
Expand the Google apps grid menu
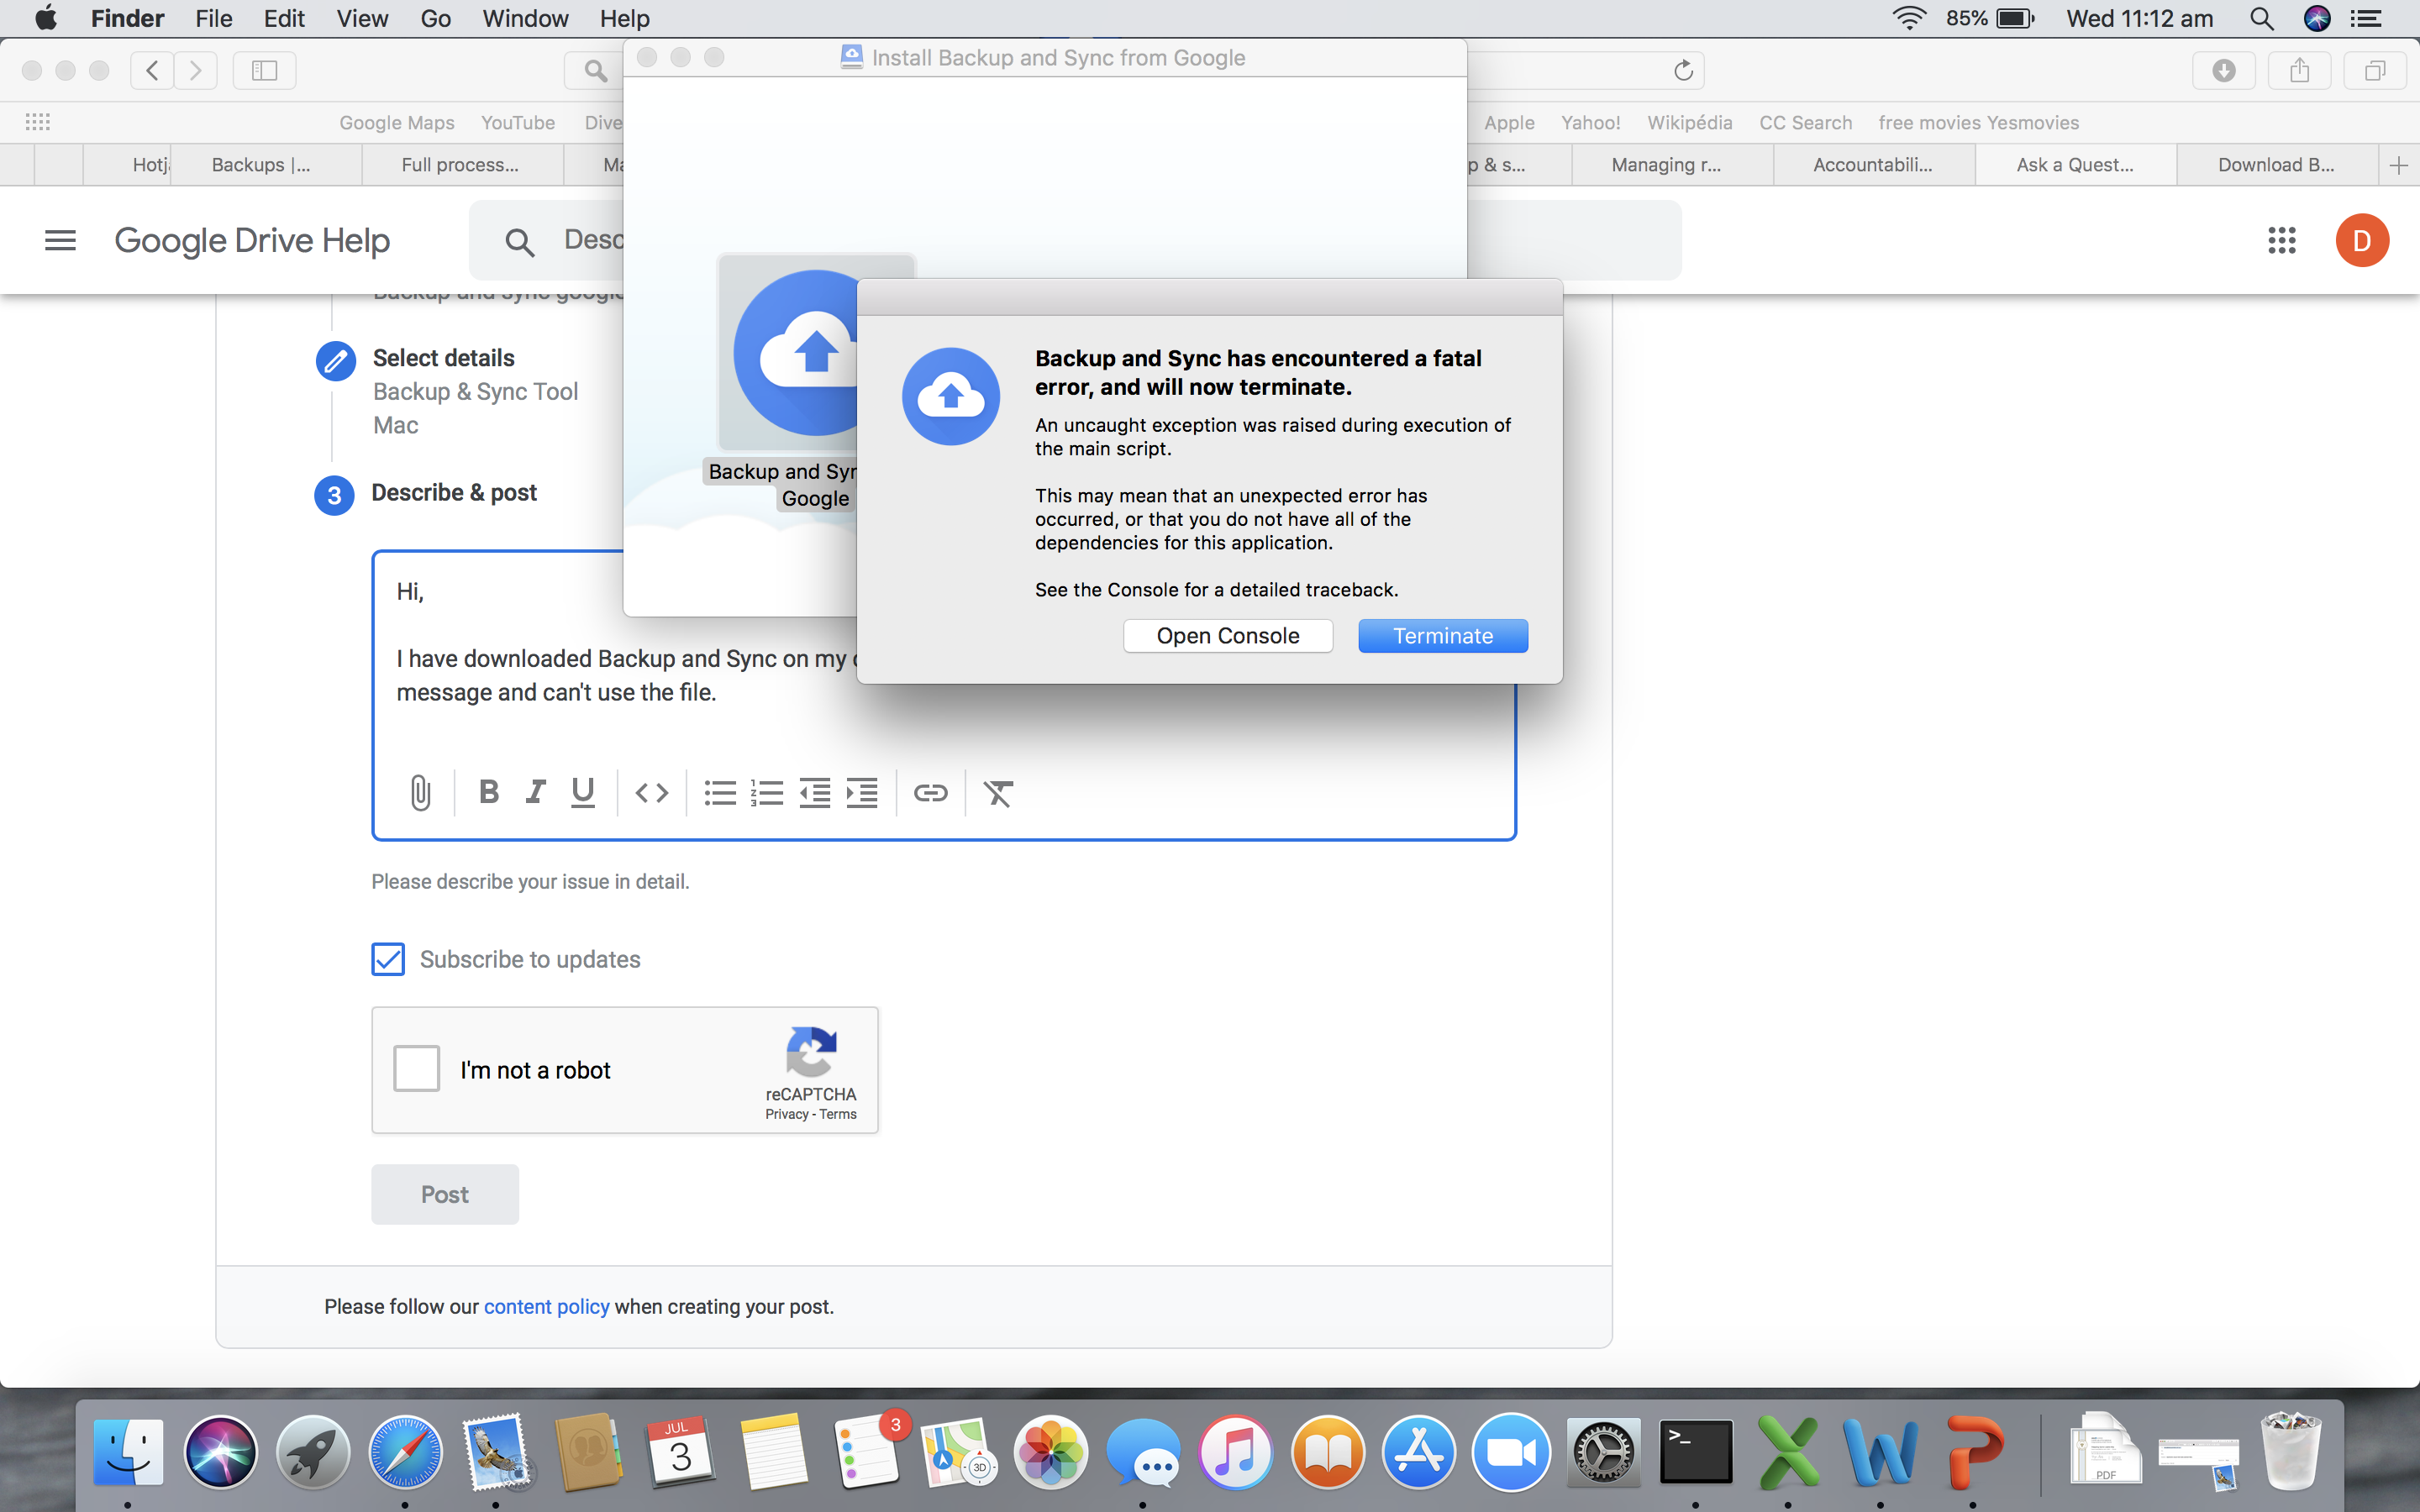tap(2282, 239)
